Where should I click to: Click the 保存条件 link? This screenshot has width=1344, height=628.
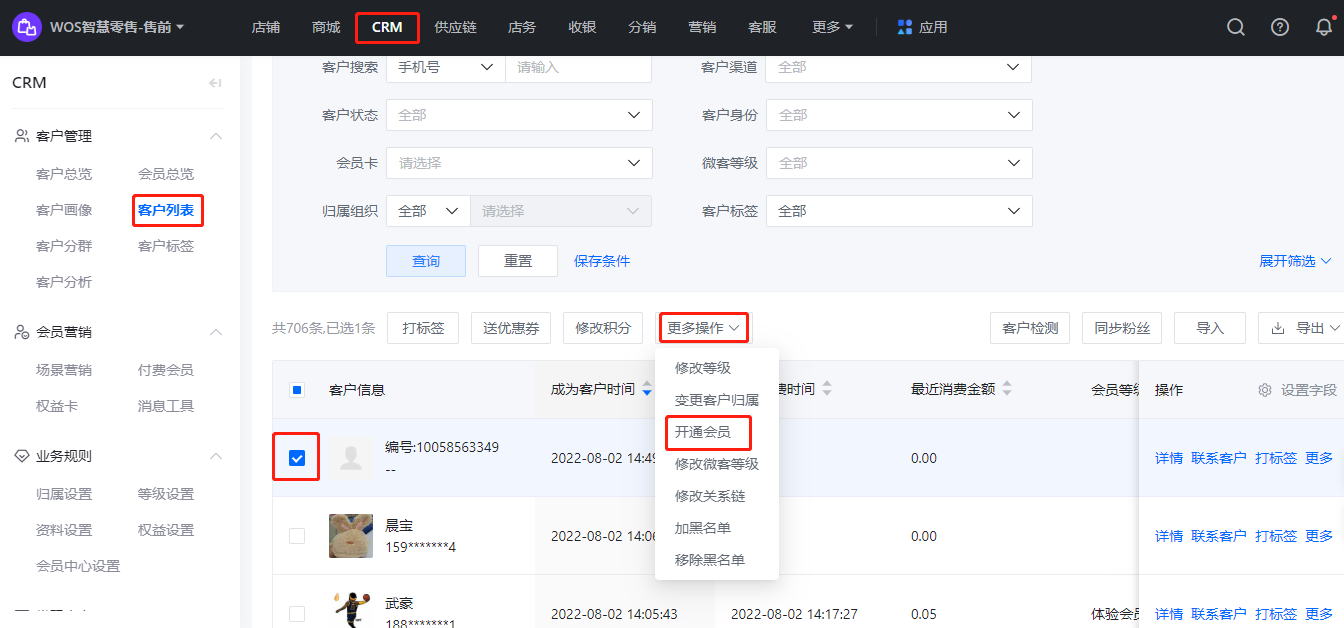(602, 261)
